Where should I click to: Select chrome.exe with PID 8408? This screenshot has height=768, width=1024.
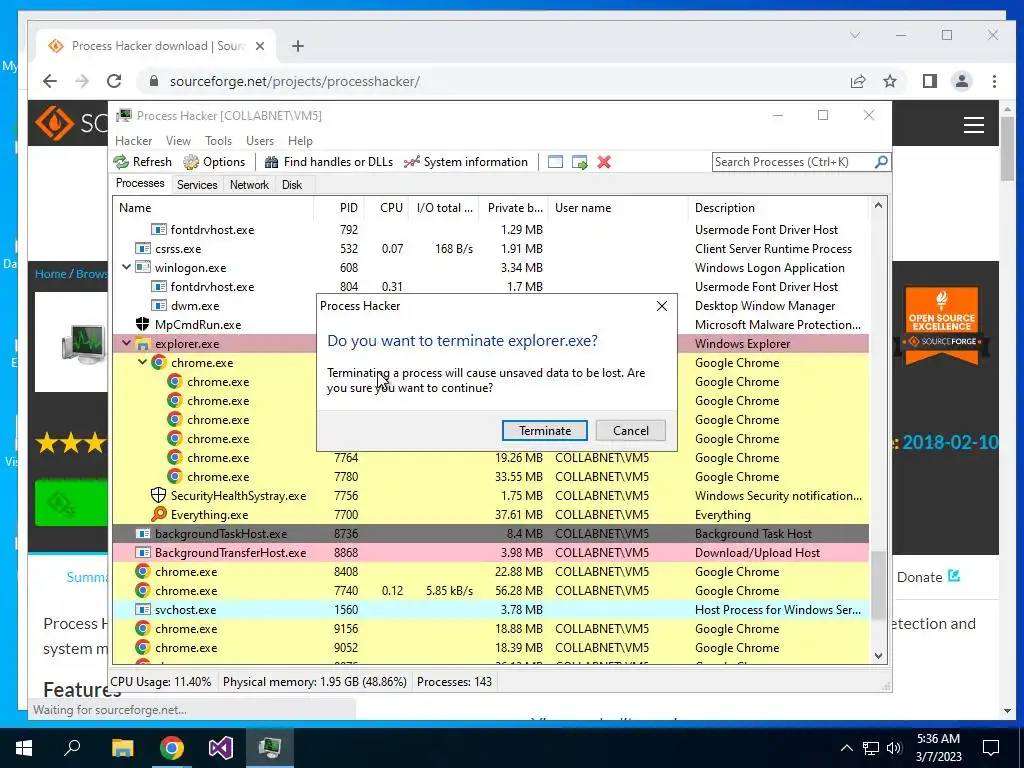coord(491,571)
